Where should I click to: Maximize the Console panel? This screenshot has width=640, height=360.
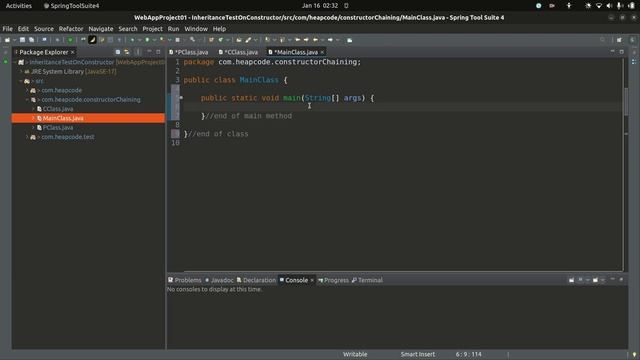(621, 280)
